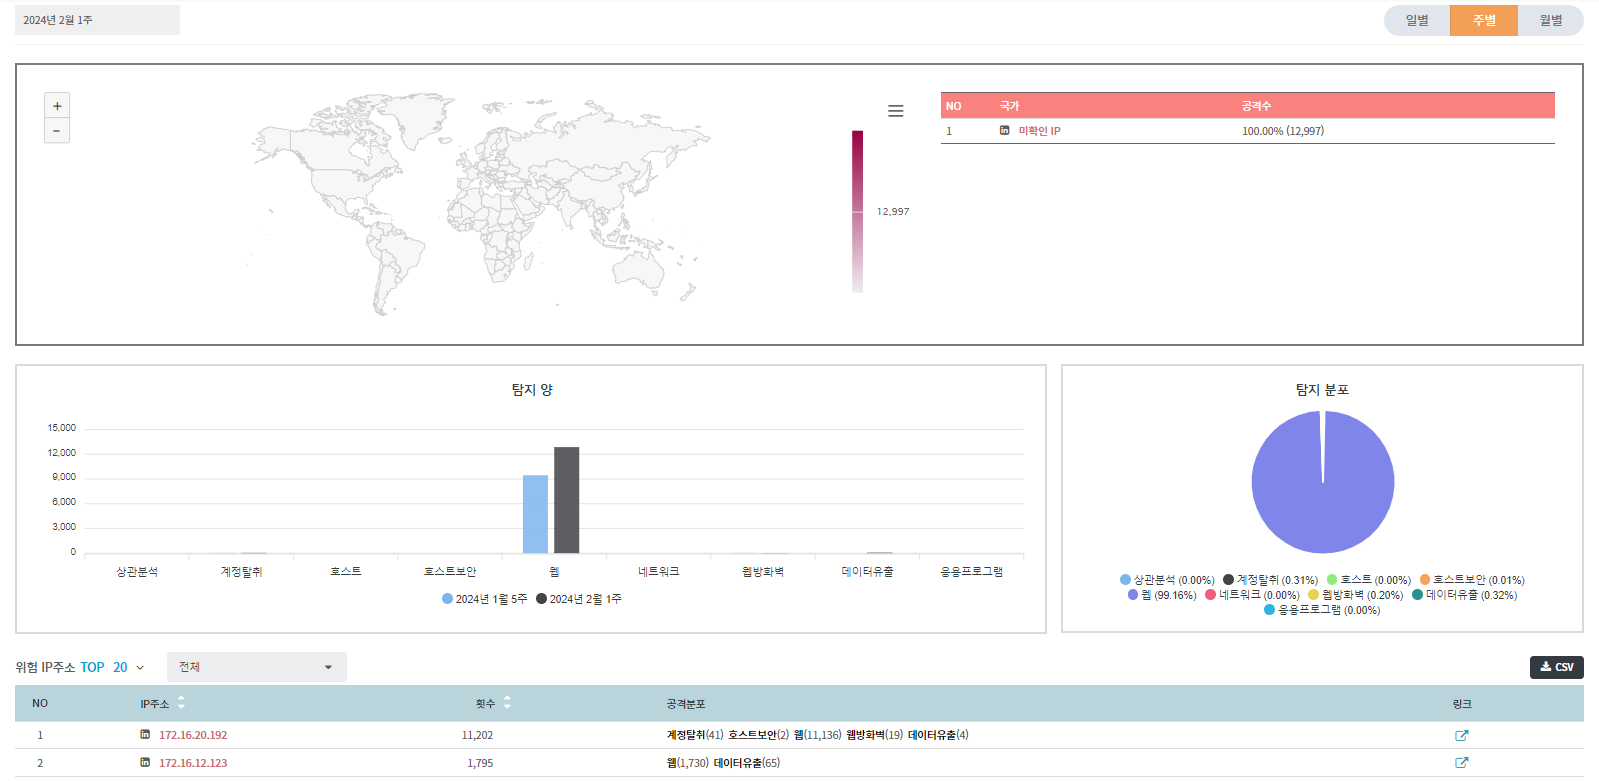The image size is (1599, 781).
Task: Zoom out on the world map
Action: [57, 131]
